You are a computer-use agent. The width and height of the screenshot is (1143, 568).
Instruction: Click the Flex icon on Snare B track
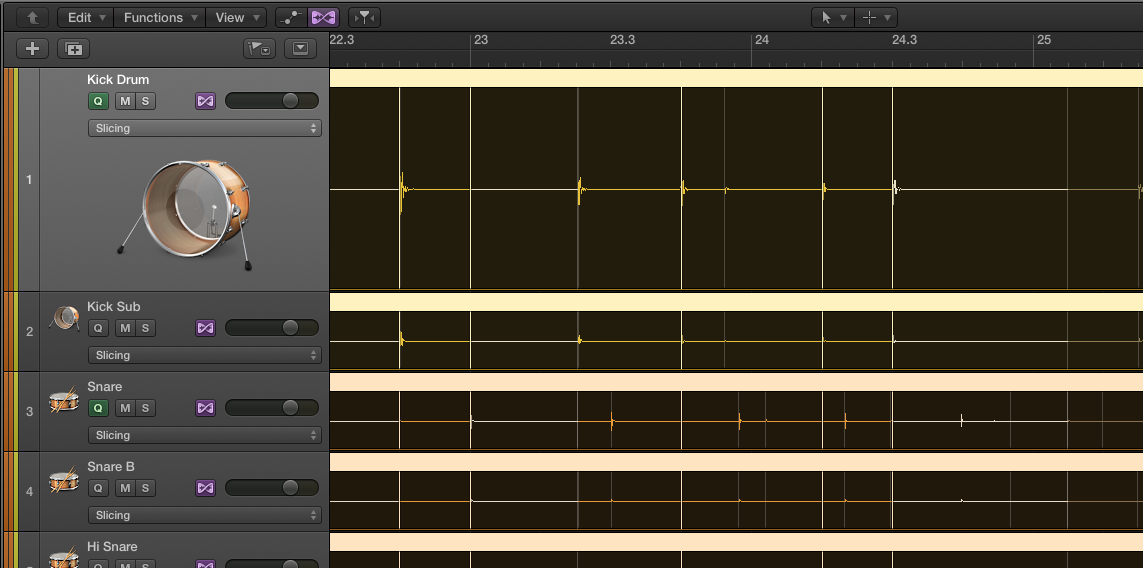pos(206,488)
